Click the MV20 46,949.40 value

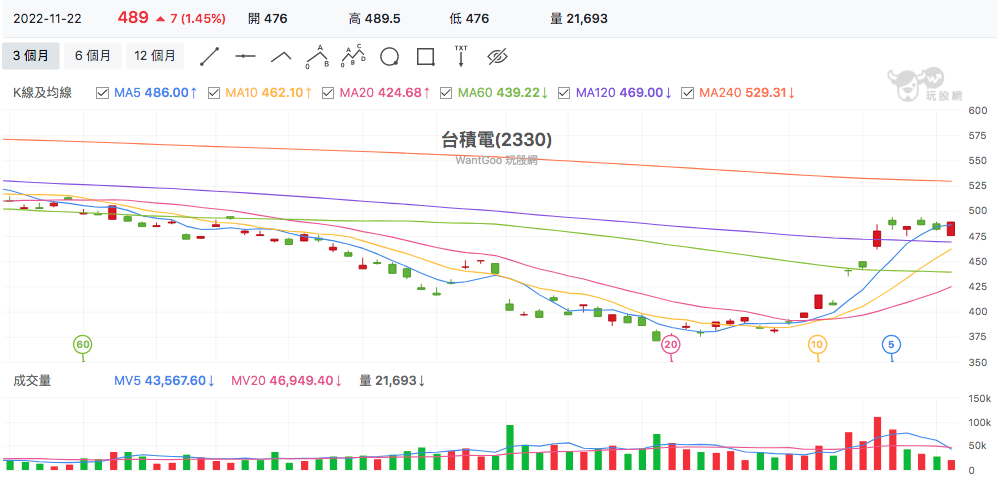287,381
